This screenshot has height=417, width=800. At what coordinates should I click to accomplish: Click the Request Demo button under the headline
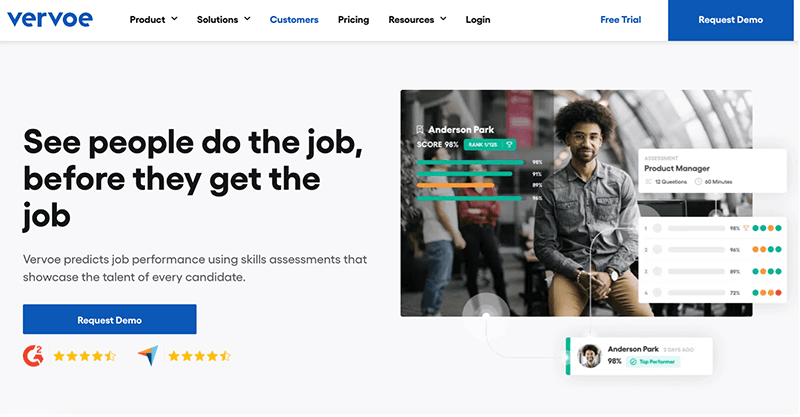tap(110, 320)
